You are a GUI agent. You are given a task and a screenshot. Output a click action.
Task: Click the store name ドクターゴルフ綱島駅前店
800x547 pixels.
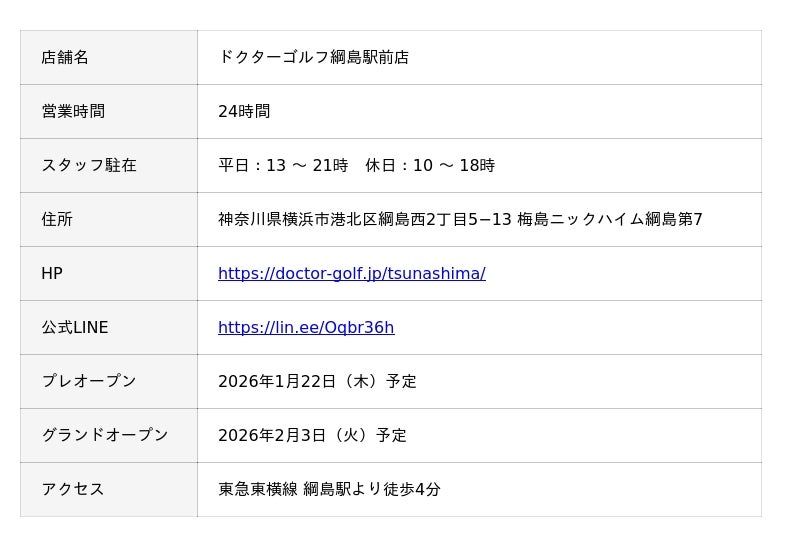coord(313,57)
